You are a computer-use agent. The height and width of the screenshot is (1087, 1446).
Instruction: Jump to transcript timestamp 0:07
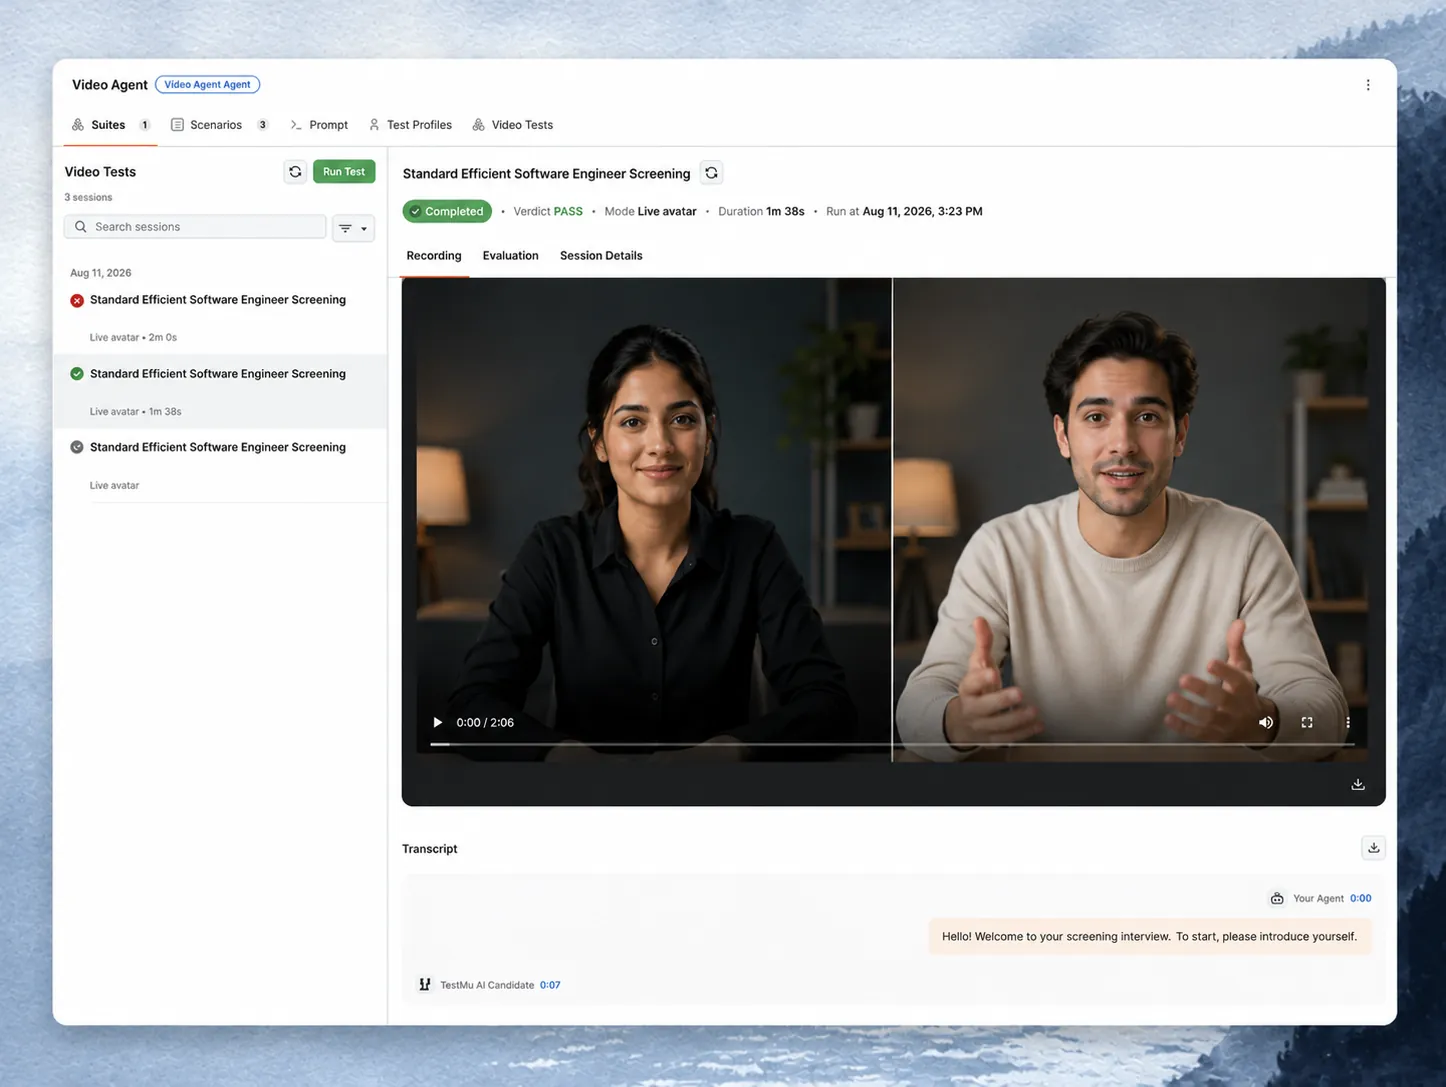point(550,985)
